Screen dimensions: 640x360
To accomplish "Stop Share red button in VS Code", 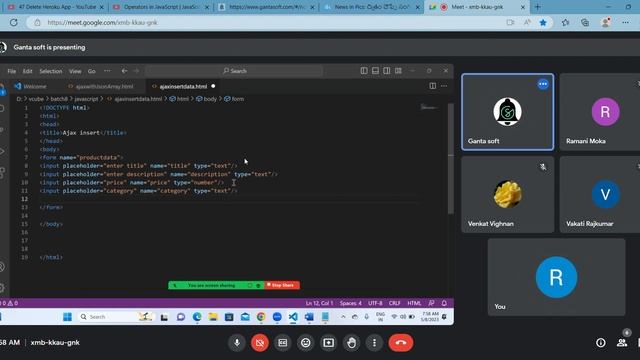I will tap(282, 285).
